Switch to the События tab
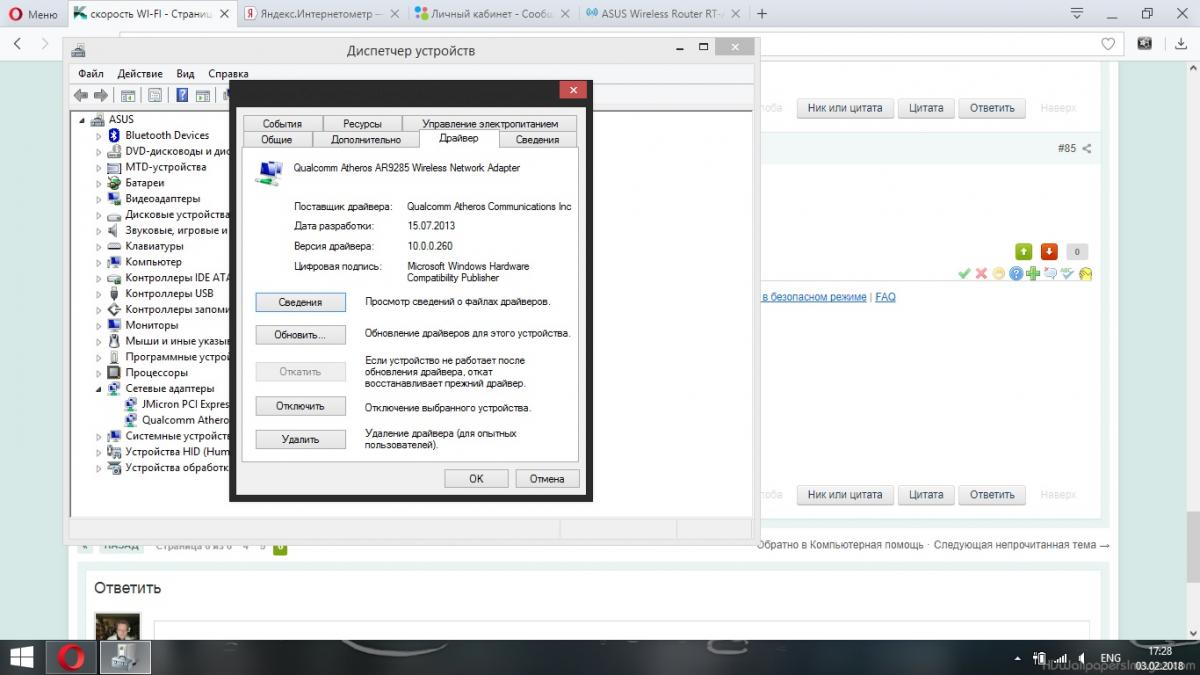Screen dimensions: 1200x675 pos(282,124)
